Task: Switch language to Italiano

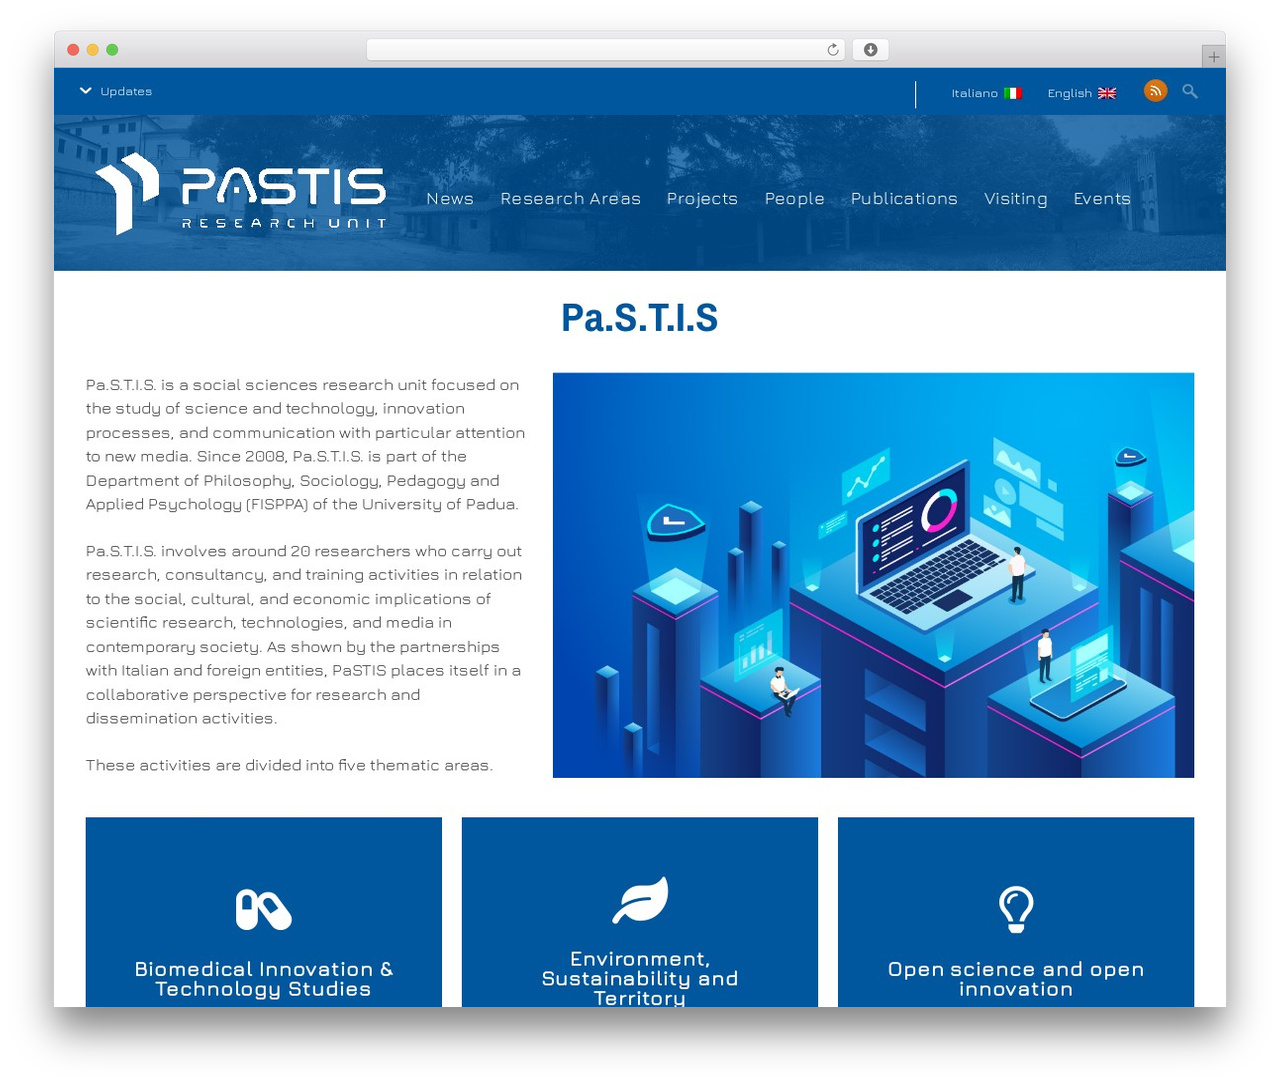Action: [x=986, y=93]
